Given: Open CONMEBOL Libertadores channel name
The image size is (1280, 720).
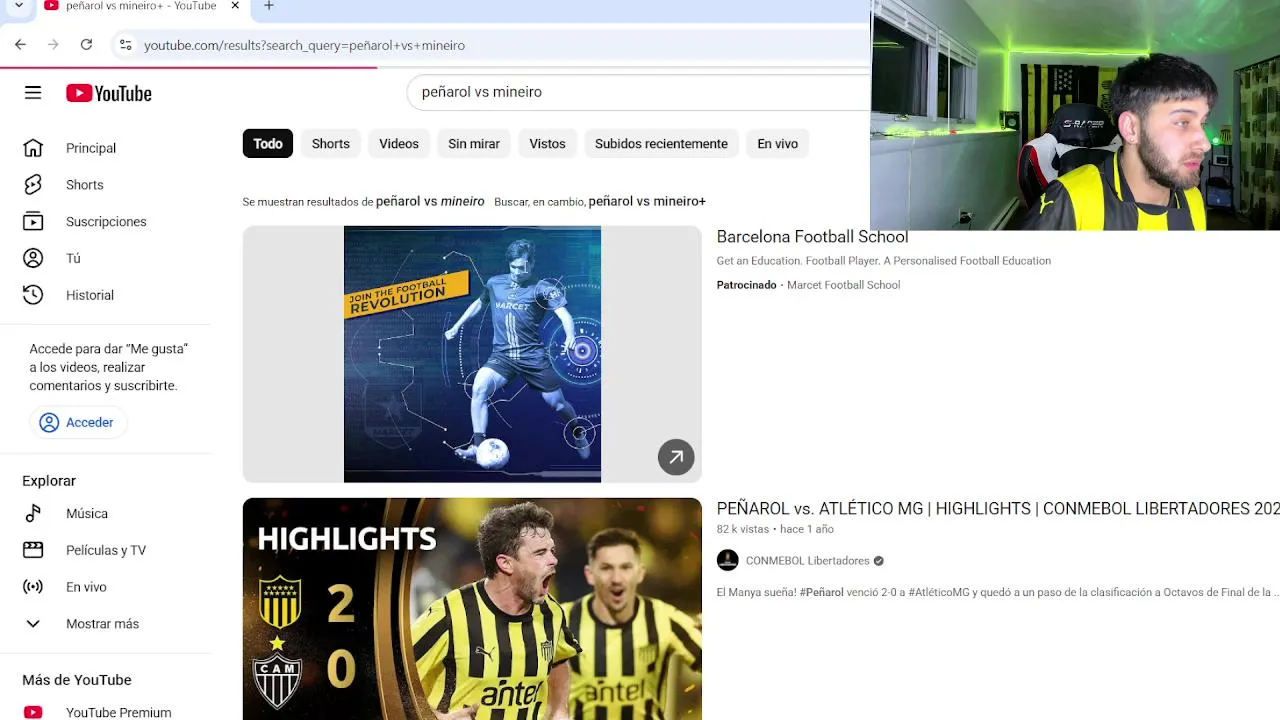Looking at the screenshot, I should (x=808, y=561).
